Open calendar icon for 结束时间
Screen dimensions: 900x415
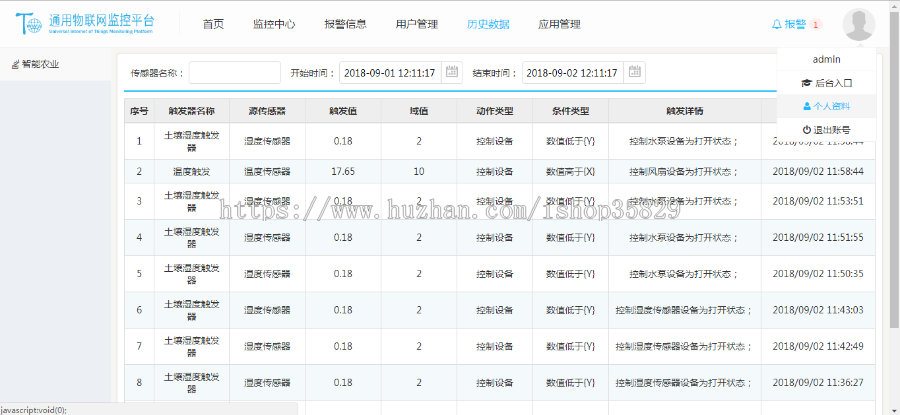[x=634, y=72]
